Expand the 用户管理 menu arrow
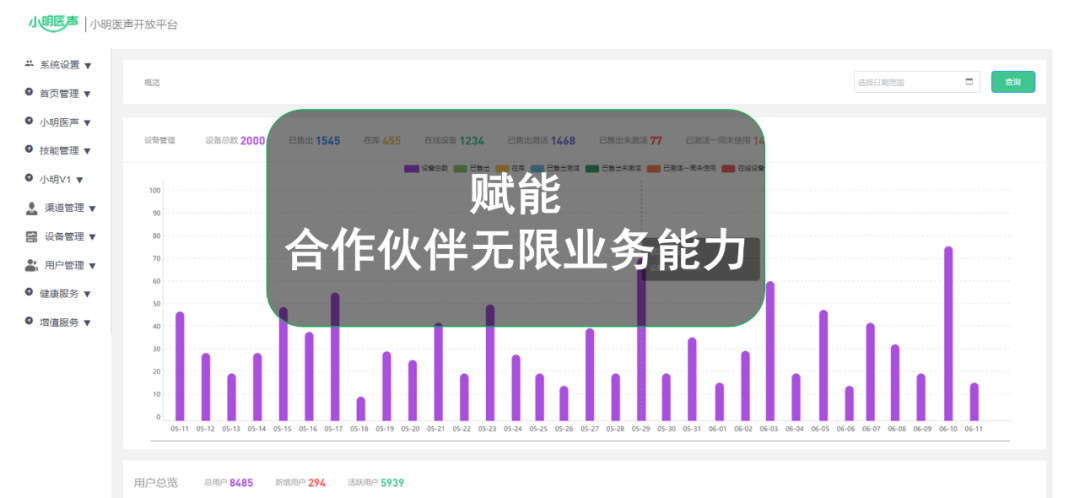 coord(92,267)
